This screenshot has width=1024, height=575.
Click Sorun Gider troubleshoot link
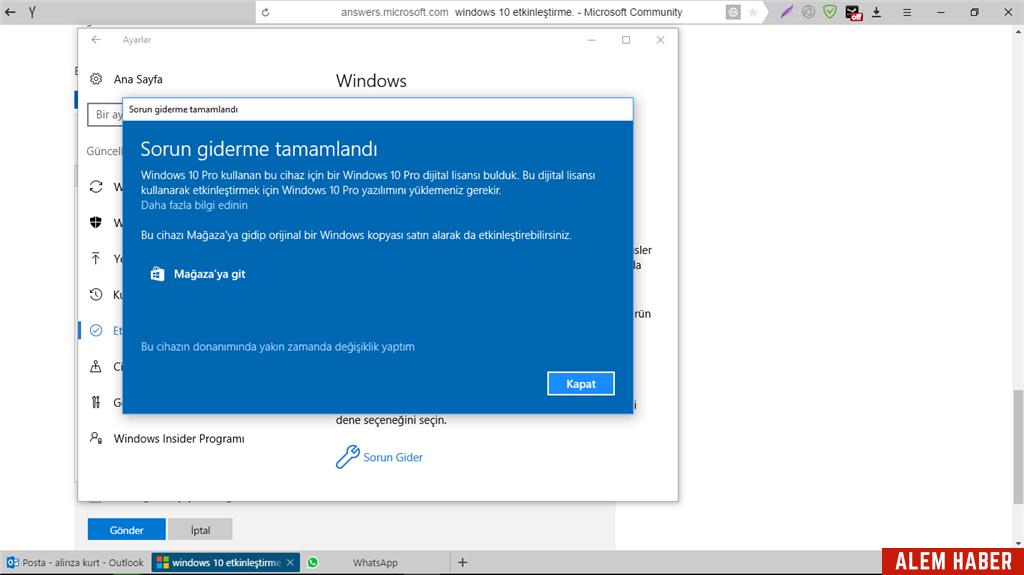pyautogui.click(x=392, y=457)
